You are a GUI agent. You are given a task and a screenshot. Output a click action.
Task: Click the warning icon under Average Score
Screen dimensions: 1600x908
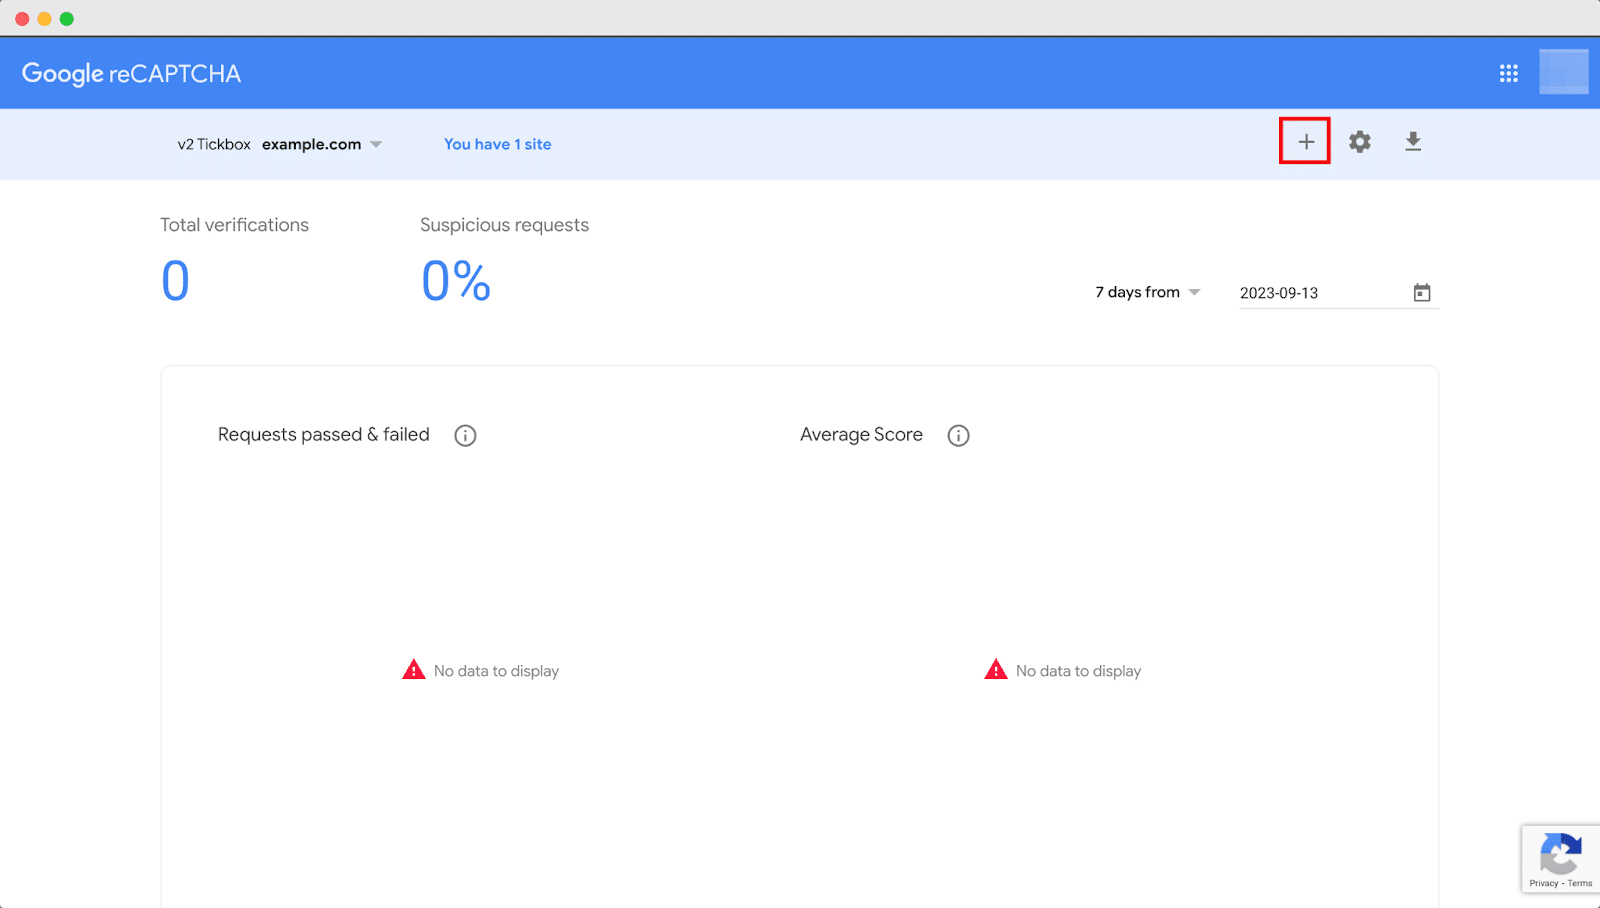[x=995, y=669]
